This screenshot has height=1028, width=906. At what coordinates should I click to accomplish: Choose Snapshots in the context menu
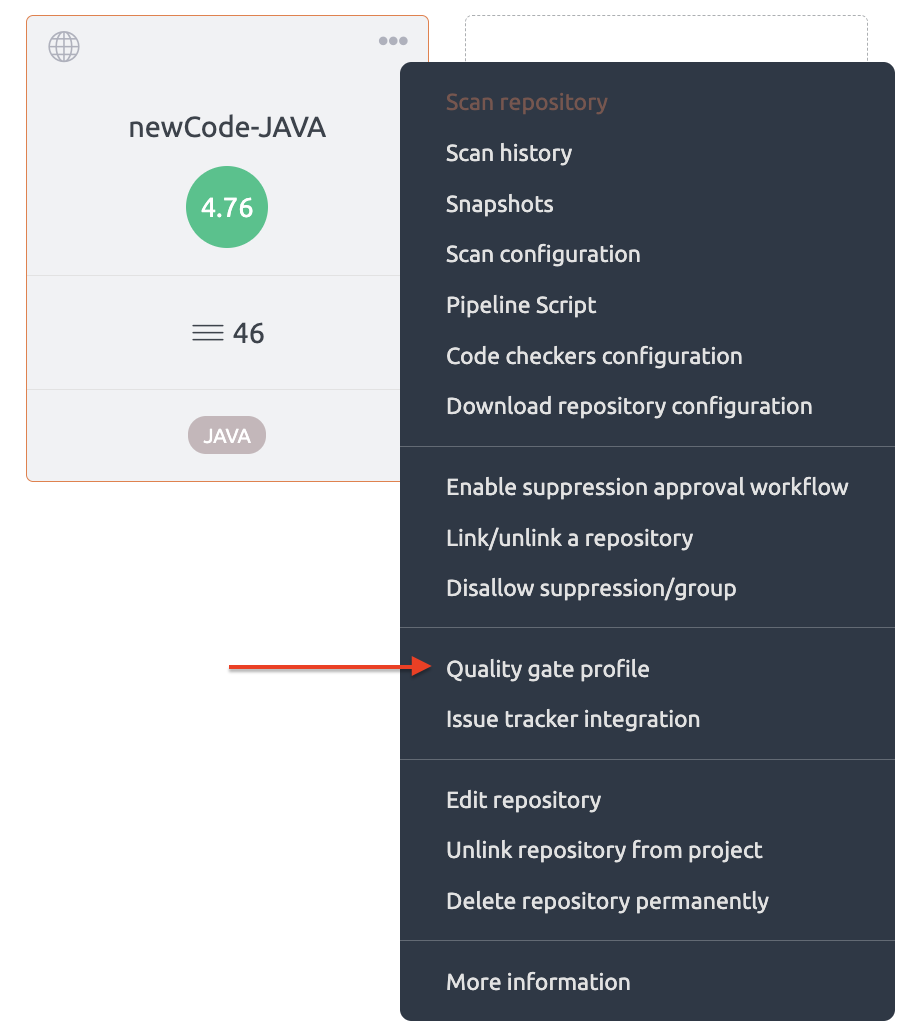(x=499, y=204)
